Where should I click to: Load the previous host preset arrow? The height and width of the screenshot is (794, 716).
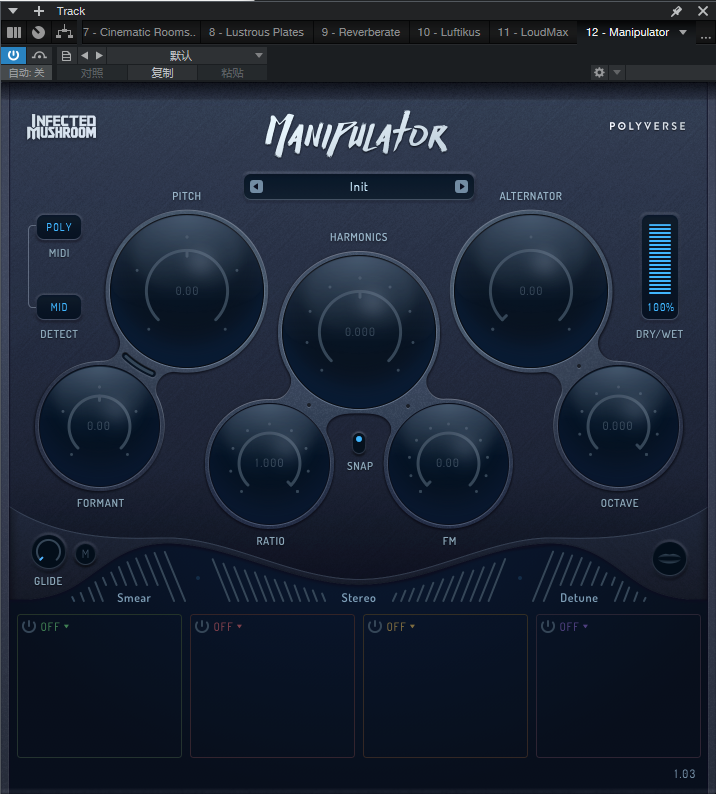pos(85,55)
